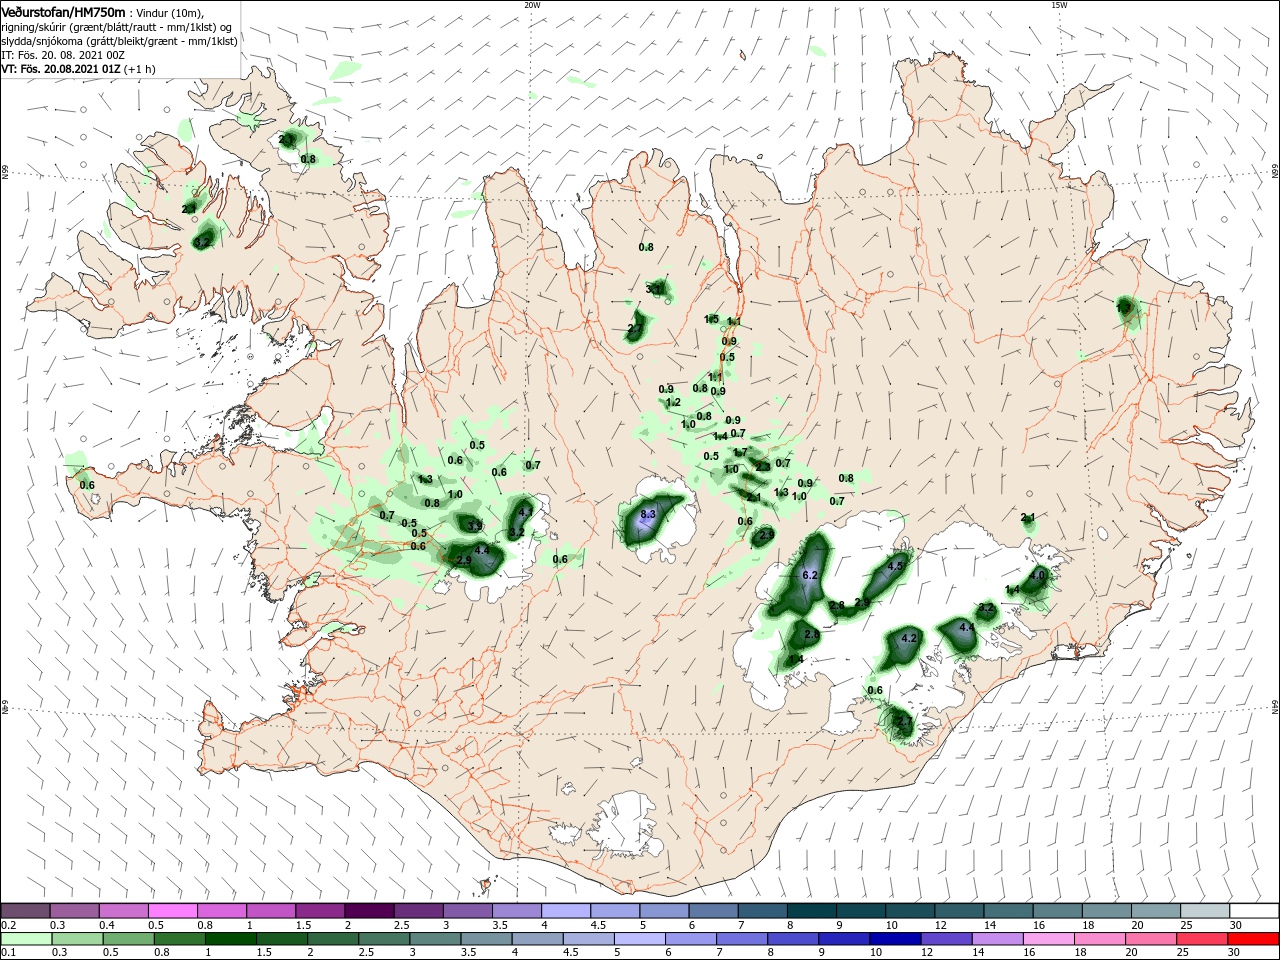Click the 4.0 precipitation value on the map
The width and height of the screenshot is (1280, 960).
[1037, 575]
